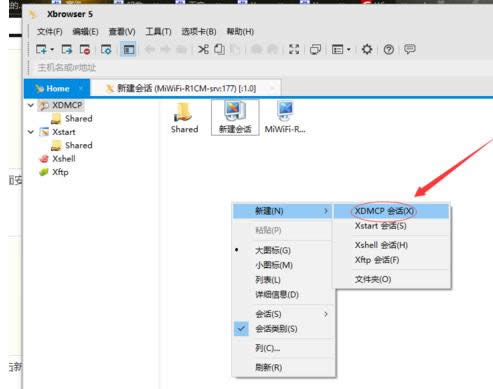
Task: Close the 新建会话 MiWiFi-R1CM-srv tab
Action: pos(272,88)
